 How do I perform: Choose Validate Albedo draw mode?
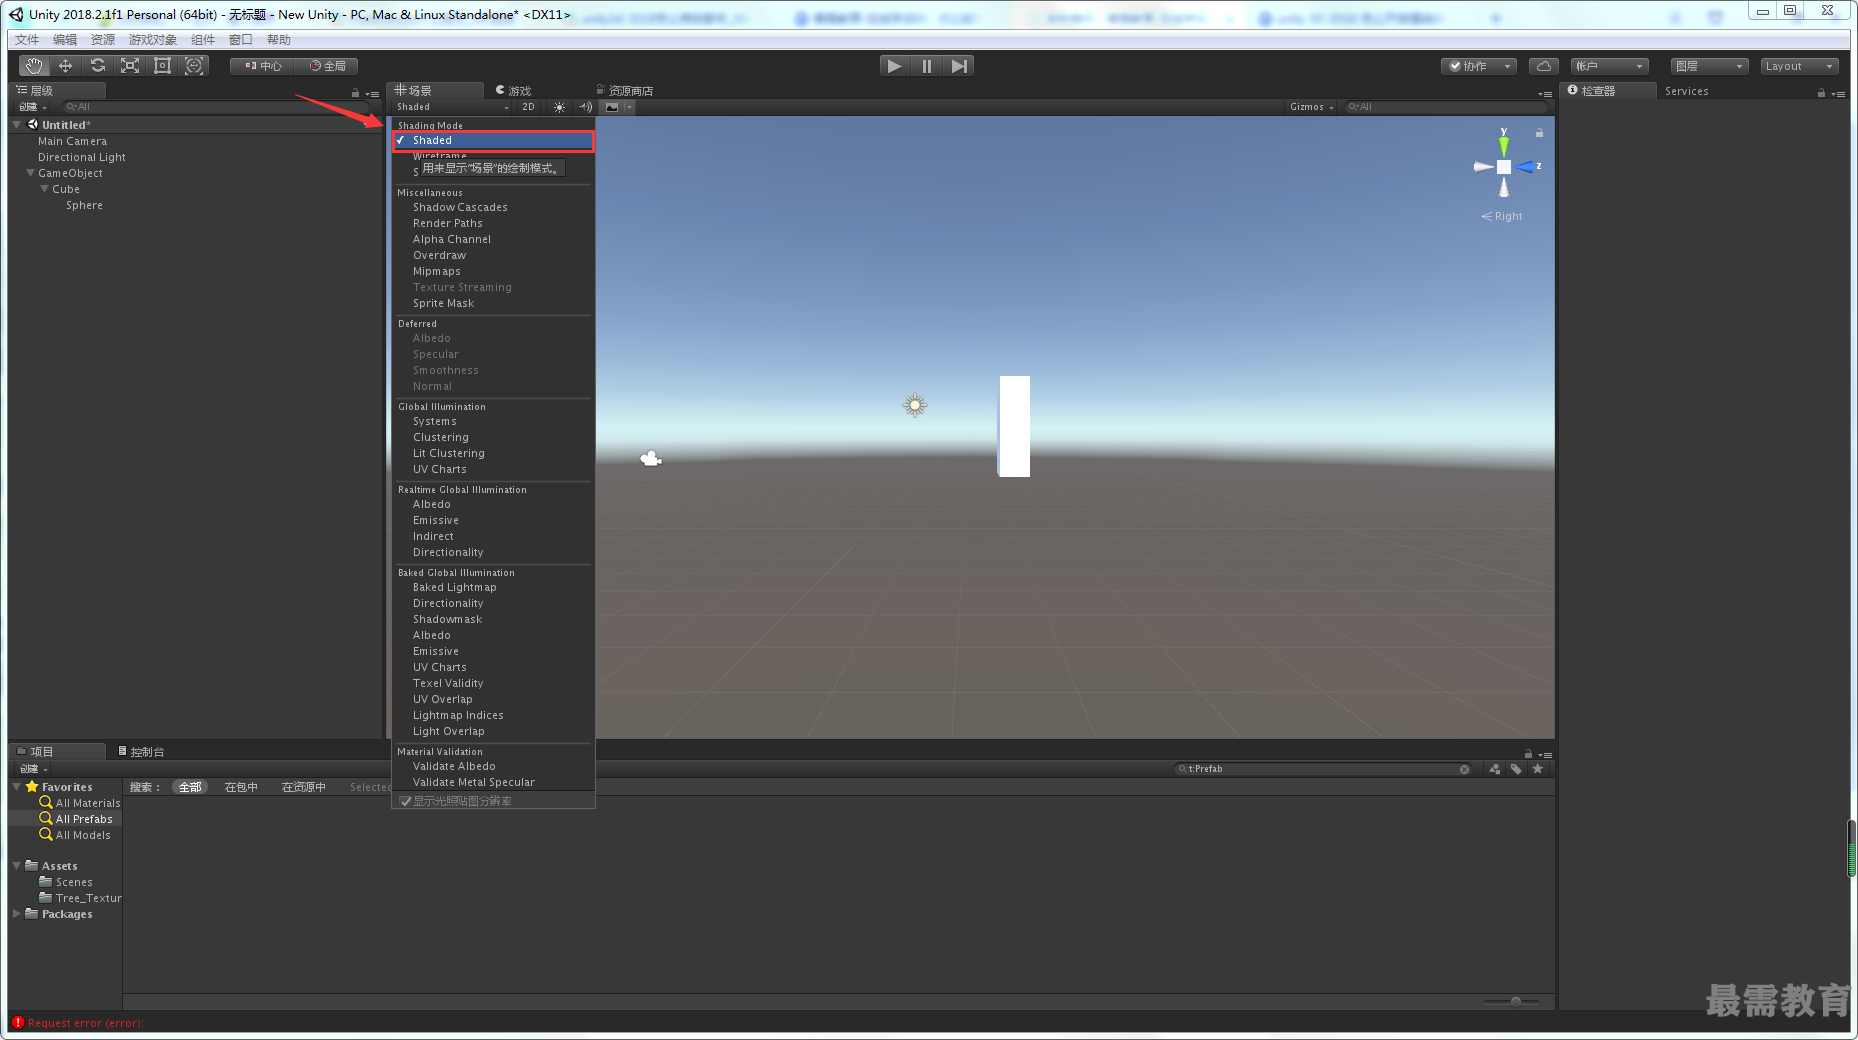493,767
